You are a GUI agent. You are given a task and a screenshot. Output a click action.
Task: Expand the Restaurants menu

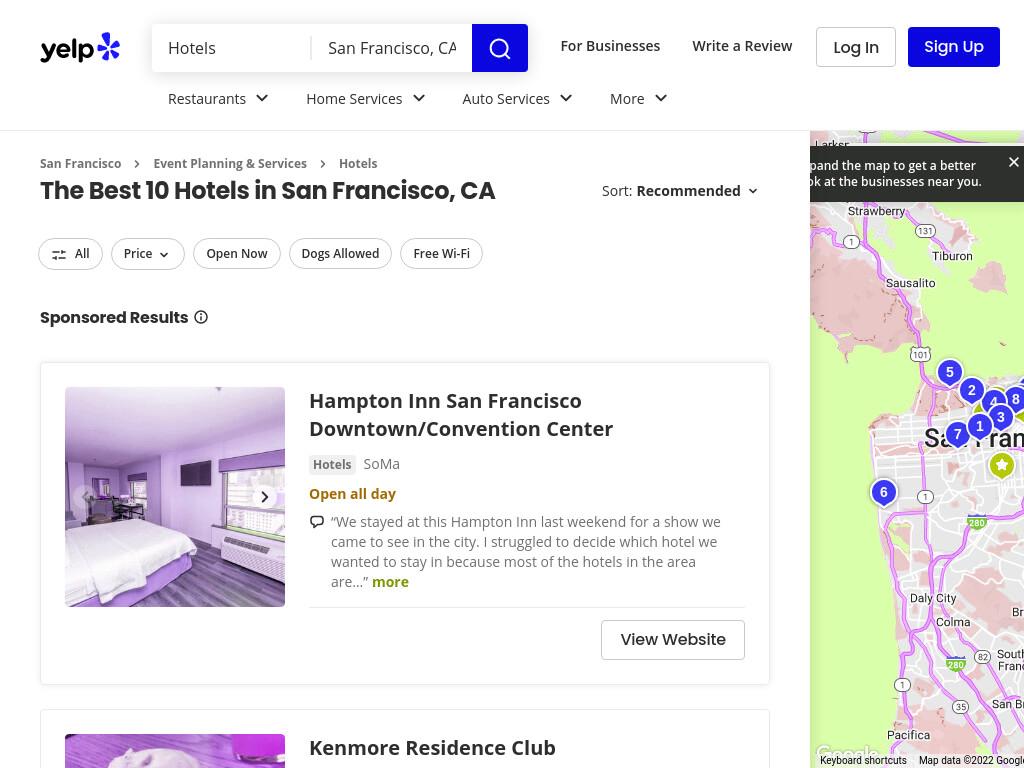[218, 99]
